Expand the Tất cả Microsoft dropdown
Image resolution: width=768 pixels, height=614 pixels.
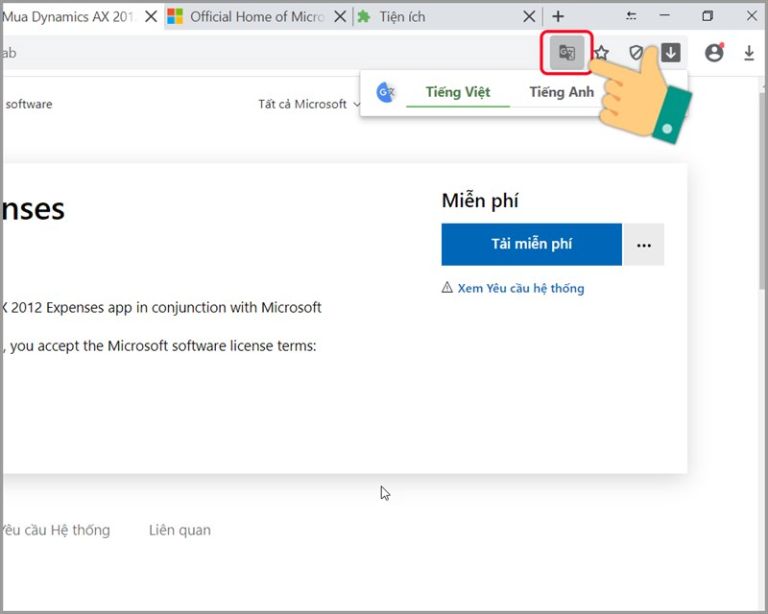310,104
